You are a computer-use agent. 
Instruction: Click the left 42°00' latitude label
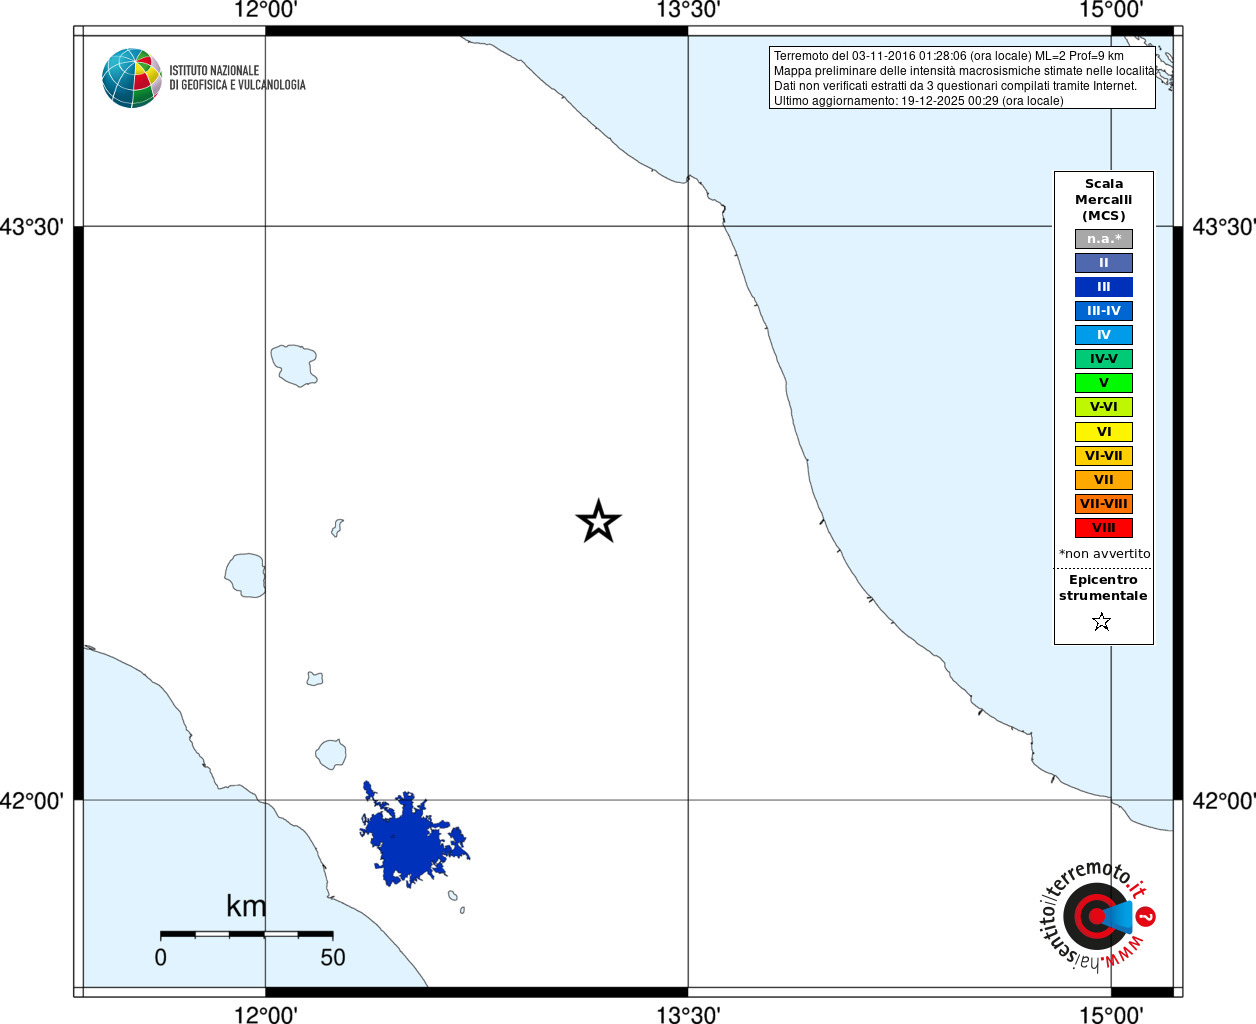coord(32,800)
